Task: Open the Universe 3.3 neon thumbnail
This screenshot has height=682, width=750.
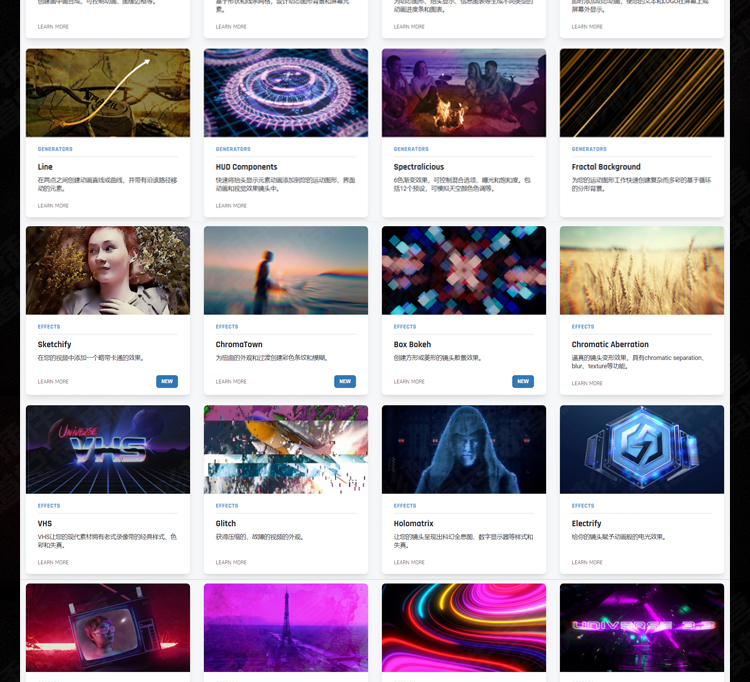Action: tap(642, 627)
